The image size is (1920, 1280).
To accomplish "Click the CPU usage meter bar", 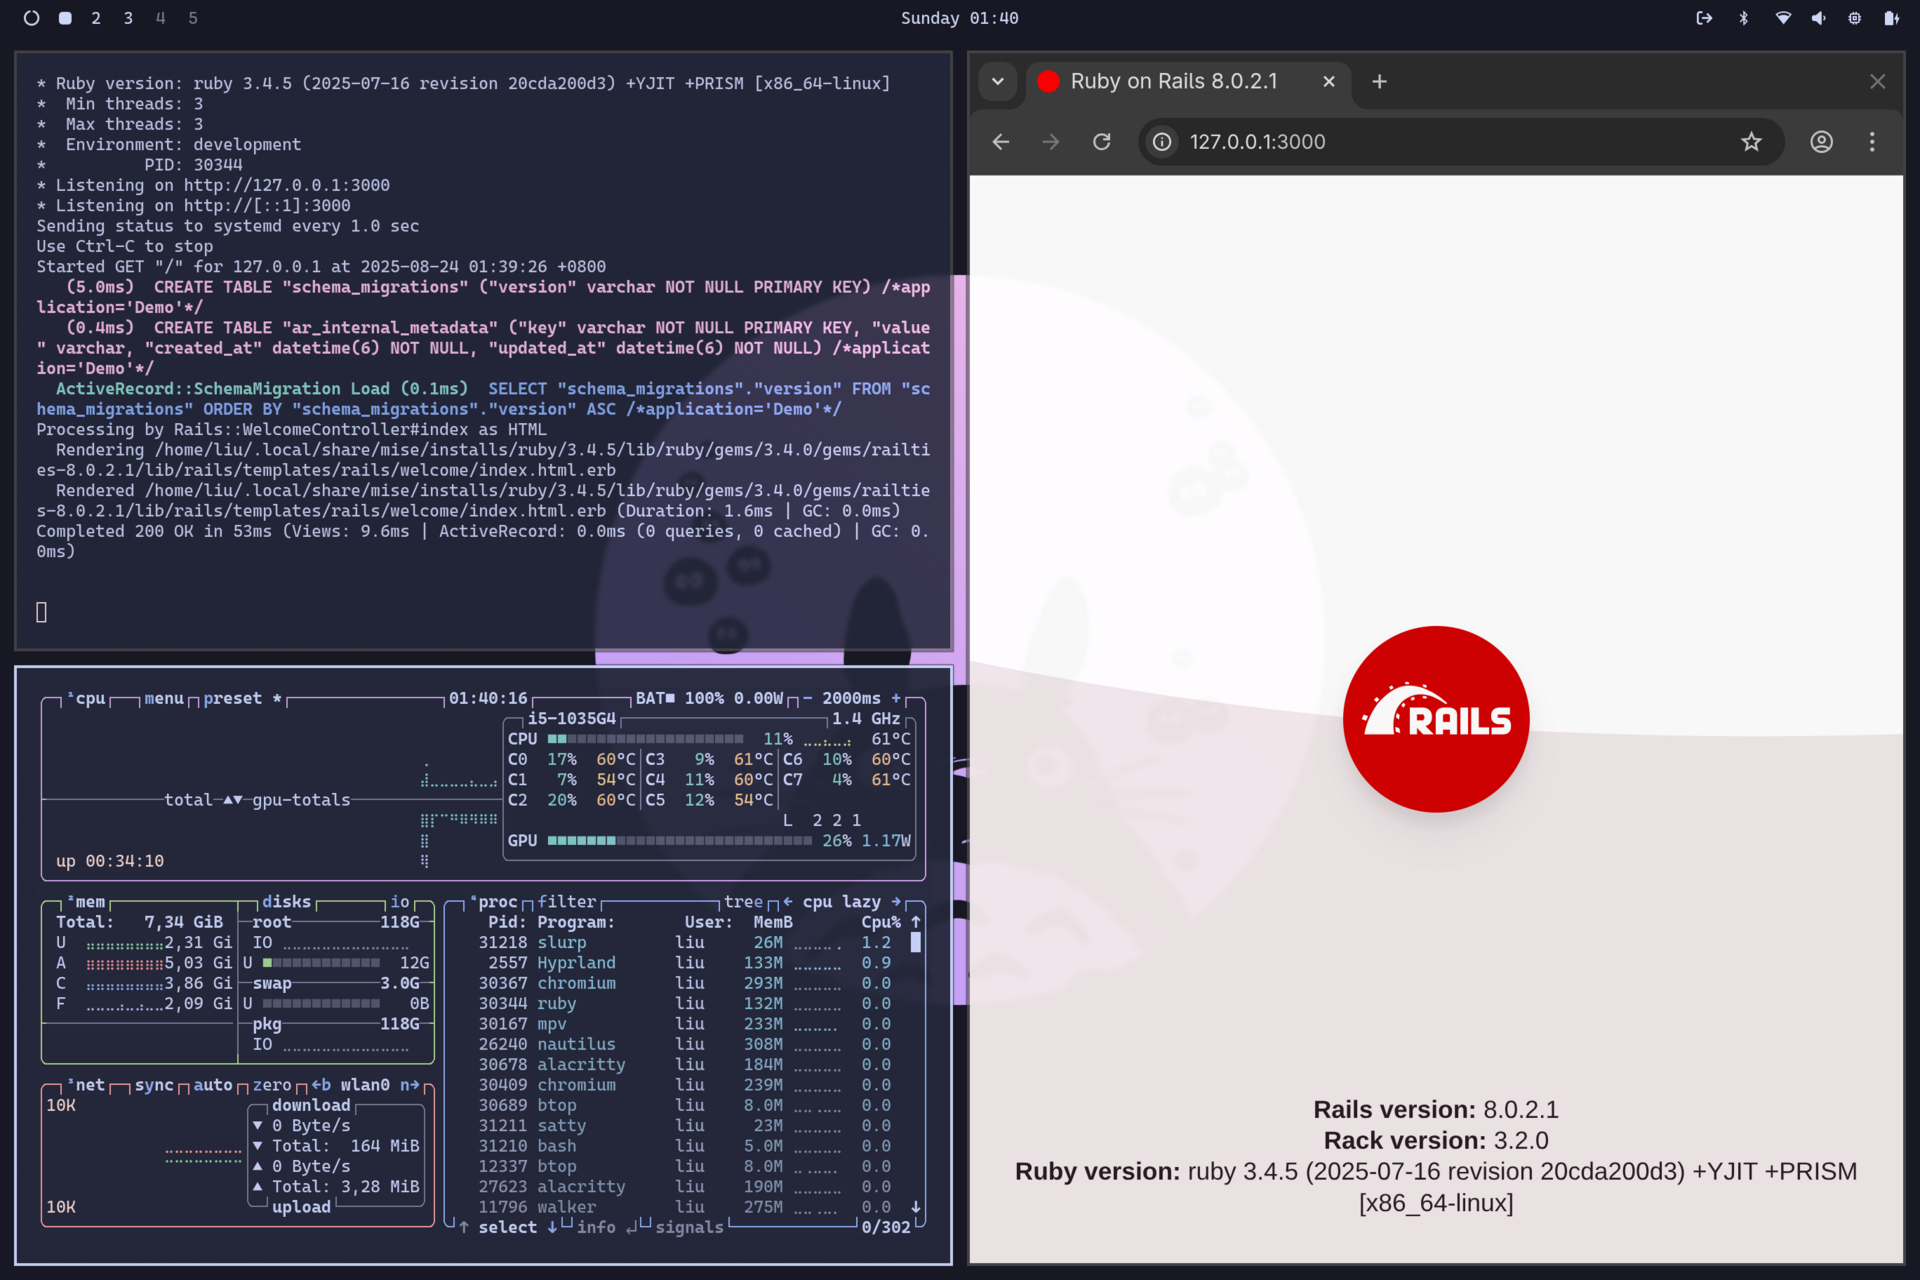I will click(646, 739).
